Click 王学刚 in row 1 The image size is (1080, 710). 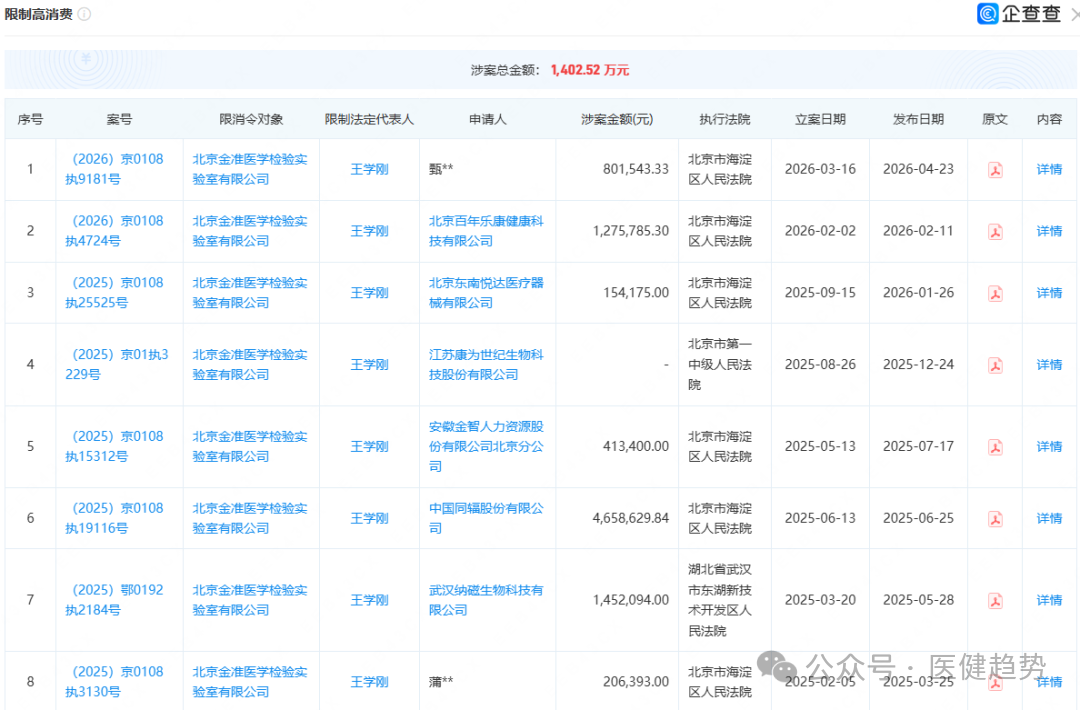click(369, 169)
